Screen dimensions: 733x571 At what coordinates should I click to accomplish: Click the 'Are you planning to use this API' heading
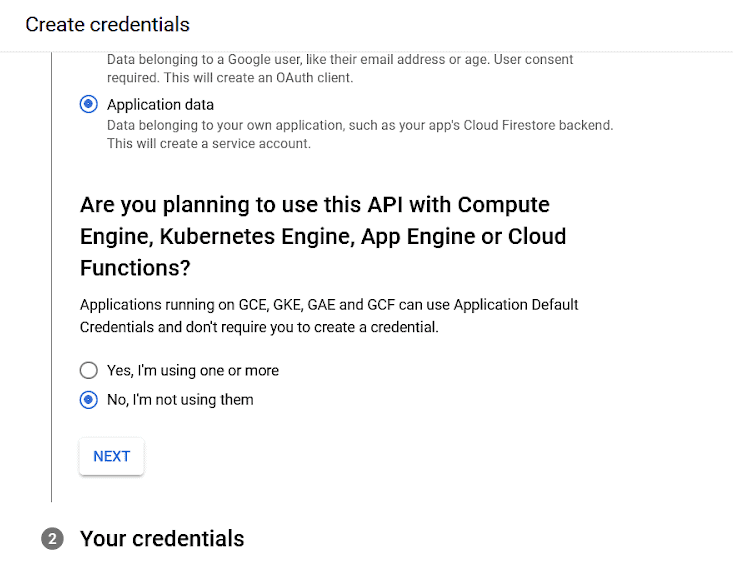pos(315,205)
